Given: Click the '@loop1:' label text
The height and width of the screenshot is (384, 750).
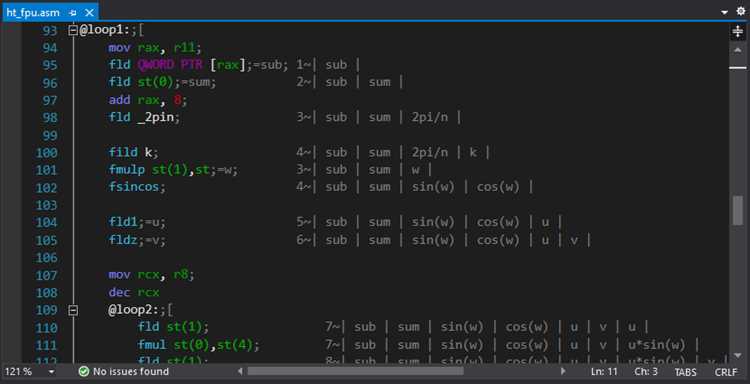Looking at the screenshot, I should [105, 30].
